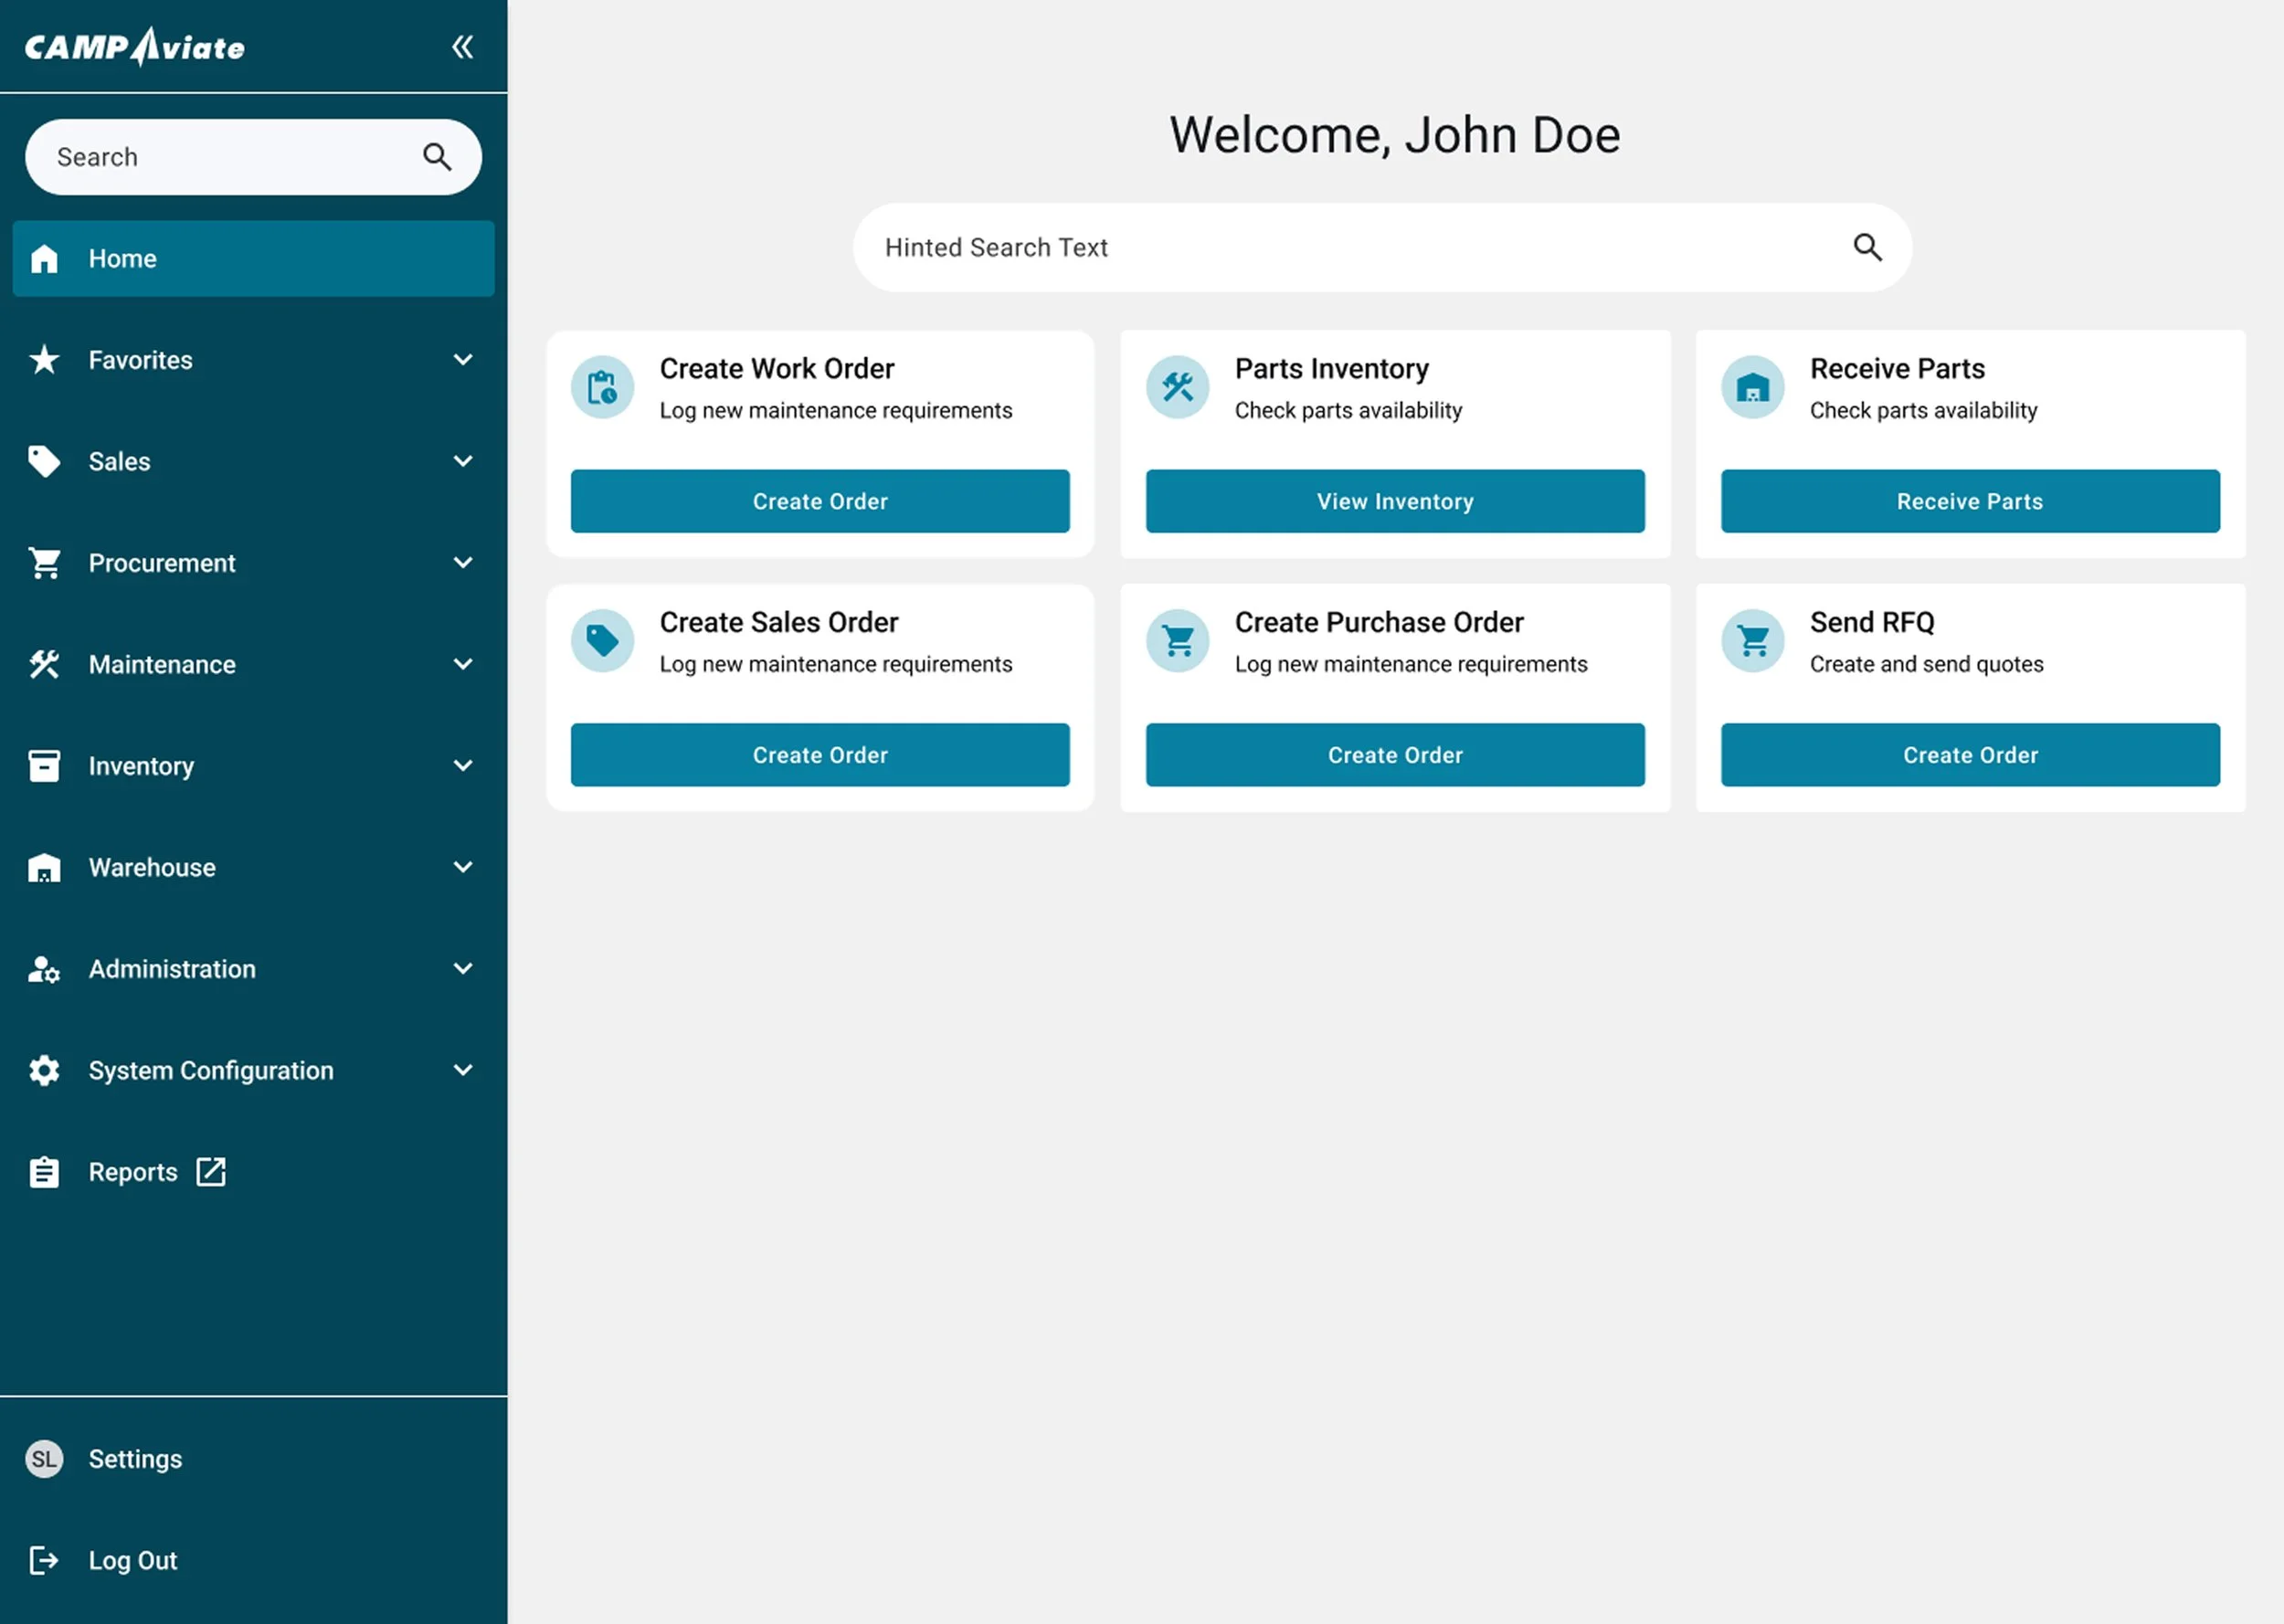2284x1624 pixels.
Task: Select Home in the sidebar
Action: (253, 259)
